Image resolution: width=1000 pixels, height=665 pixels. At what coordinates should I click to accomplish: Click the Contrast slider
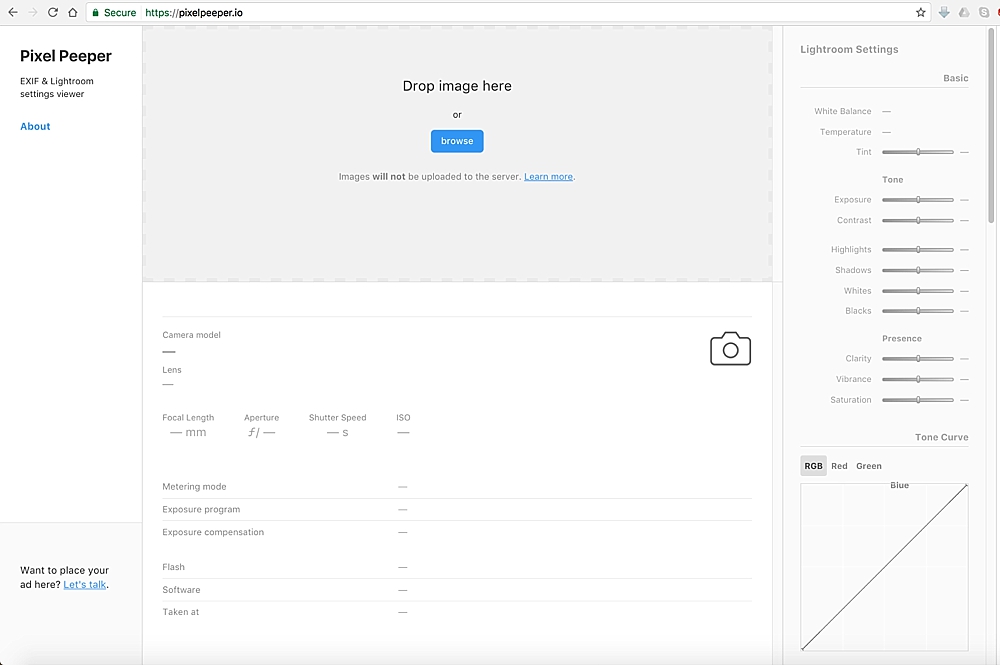[918, 221]
